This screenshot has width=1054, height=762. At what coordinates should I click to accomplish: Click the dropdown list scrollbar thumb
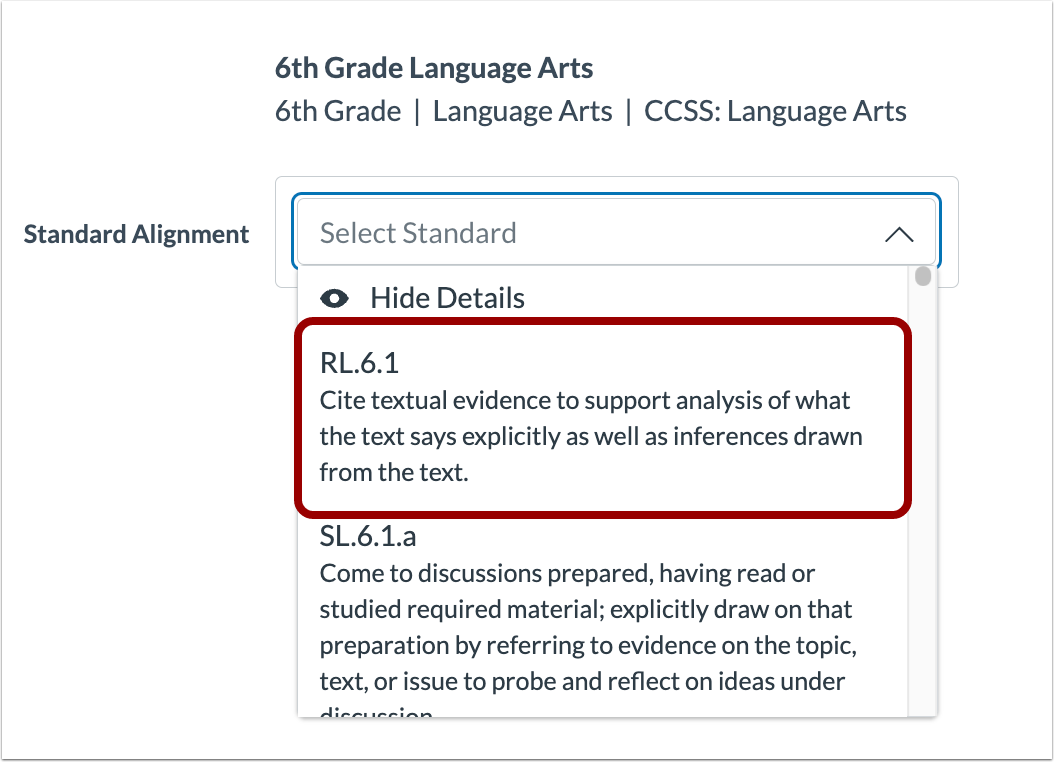click(x=923, y=276)
